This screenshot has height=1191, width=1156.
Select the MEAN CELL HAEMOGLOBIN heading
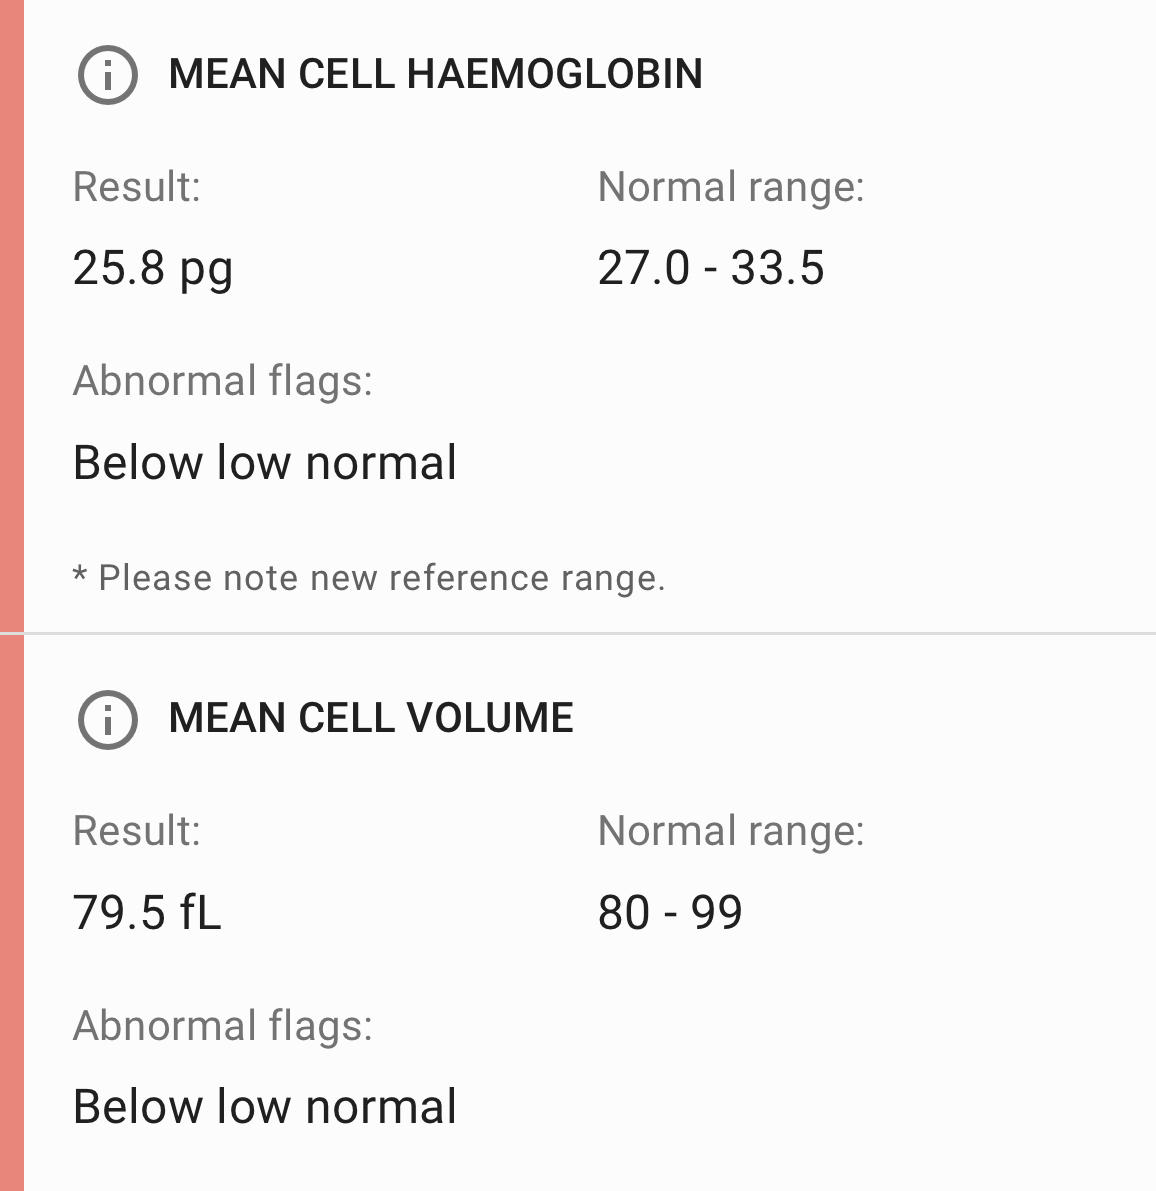(435, 74)
